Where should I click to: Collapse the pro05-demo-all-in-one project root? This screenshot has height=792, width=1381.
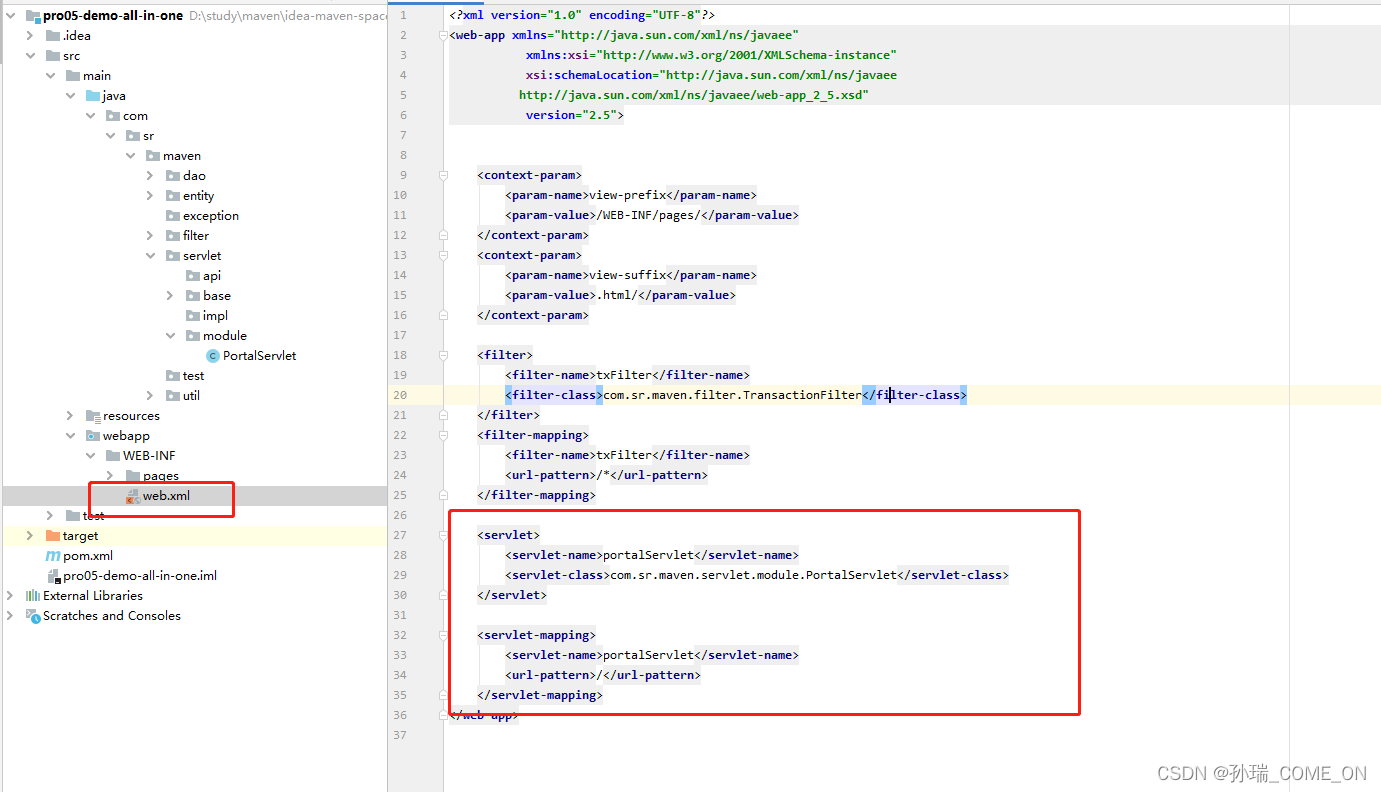point(11,16)
